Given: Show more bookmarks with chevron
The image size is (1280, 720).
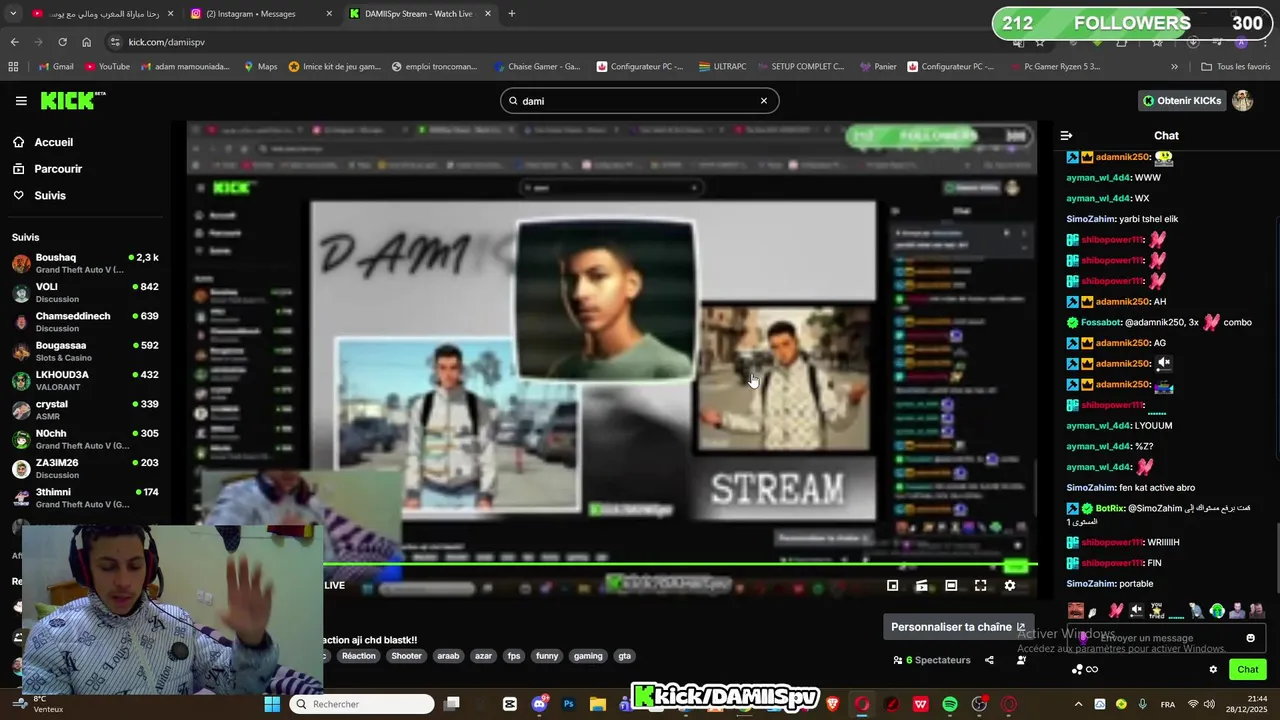Looking at the screenshot, I should tap(1174, 67).
